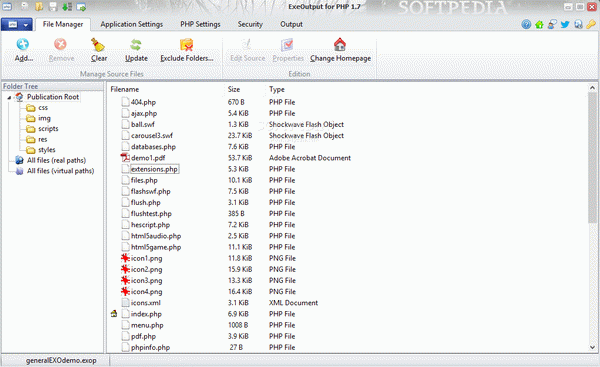Screen dimensions: 600x367
Task: Collapse the Publication Root tree node
Action: [9, 98]
